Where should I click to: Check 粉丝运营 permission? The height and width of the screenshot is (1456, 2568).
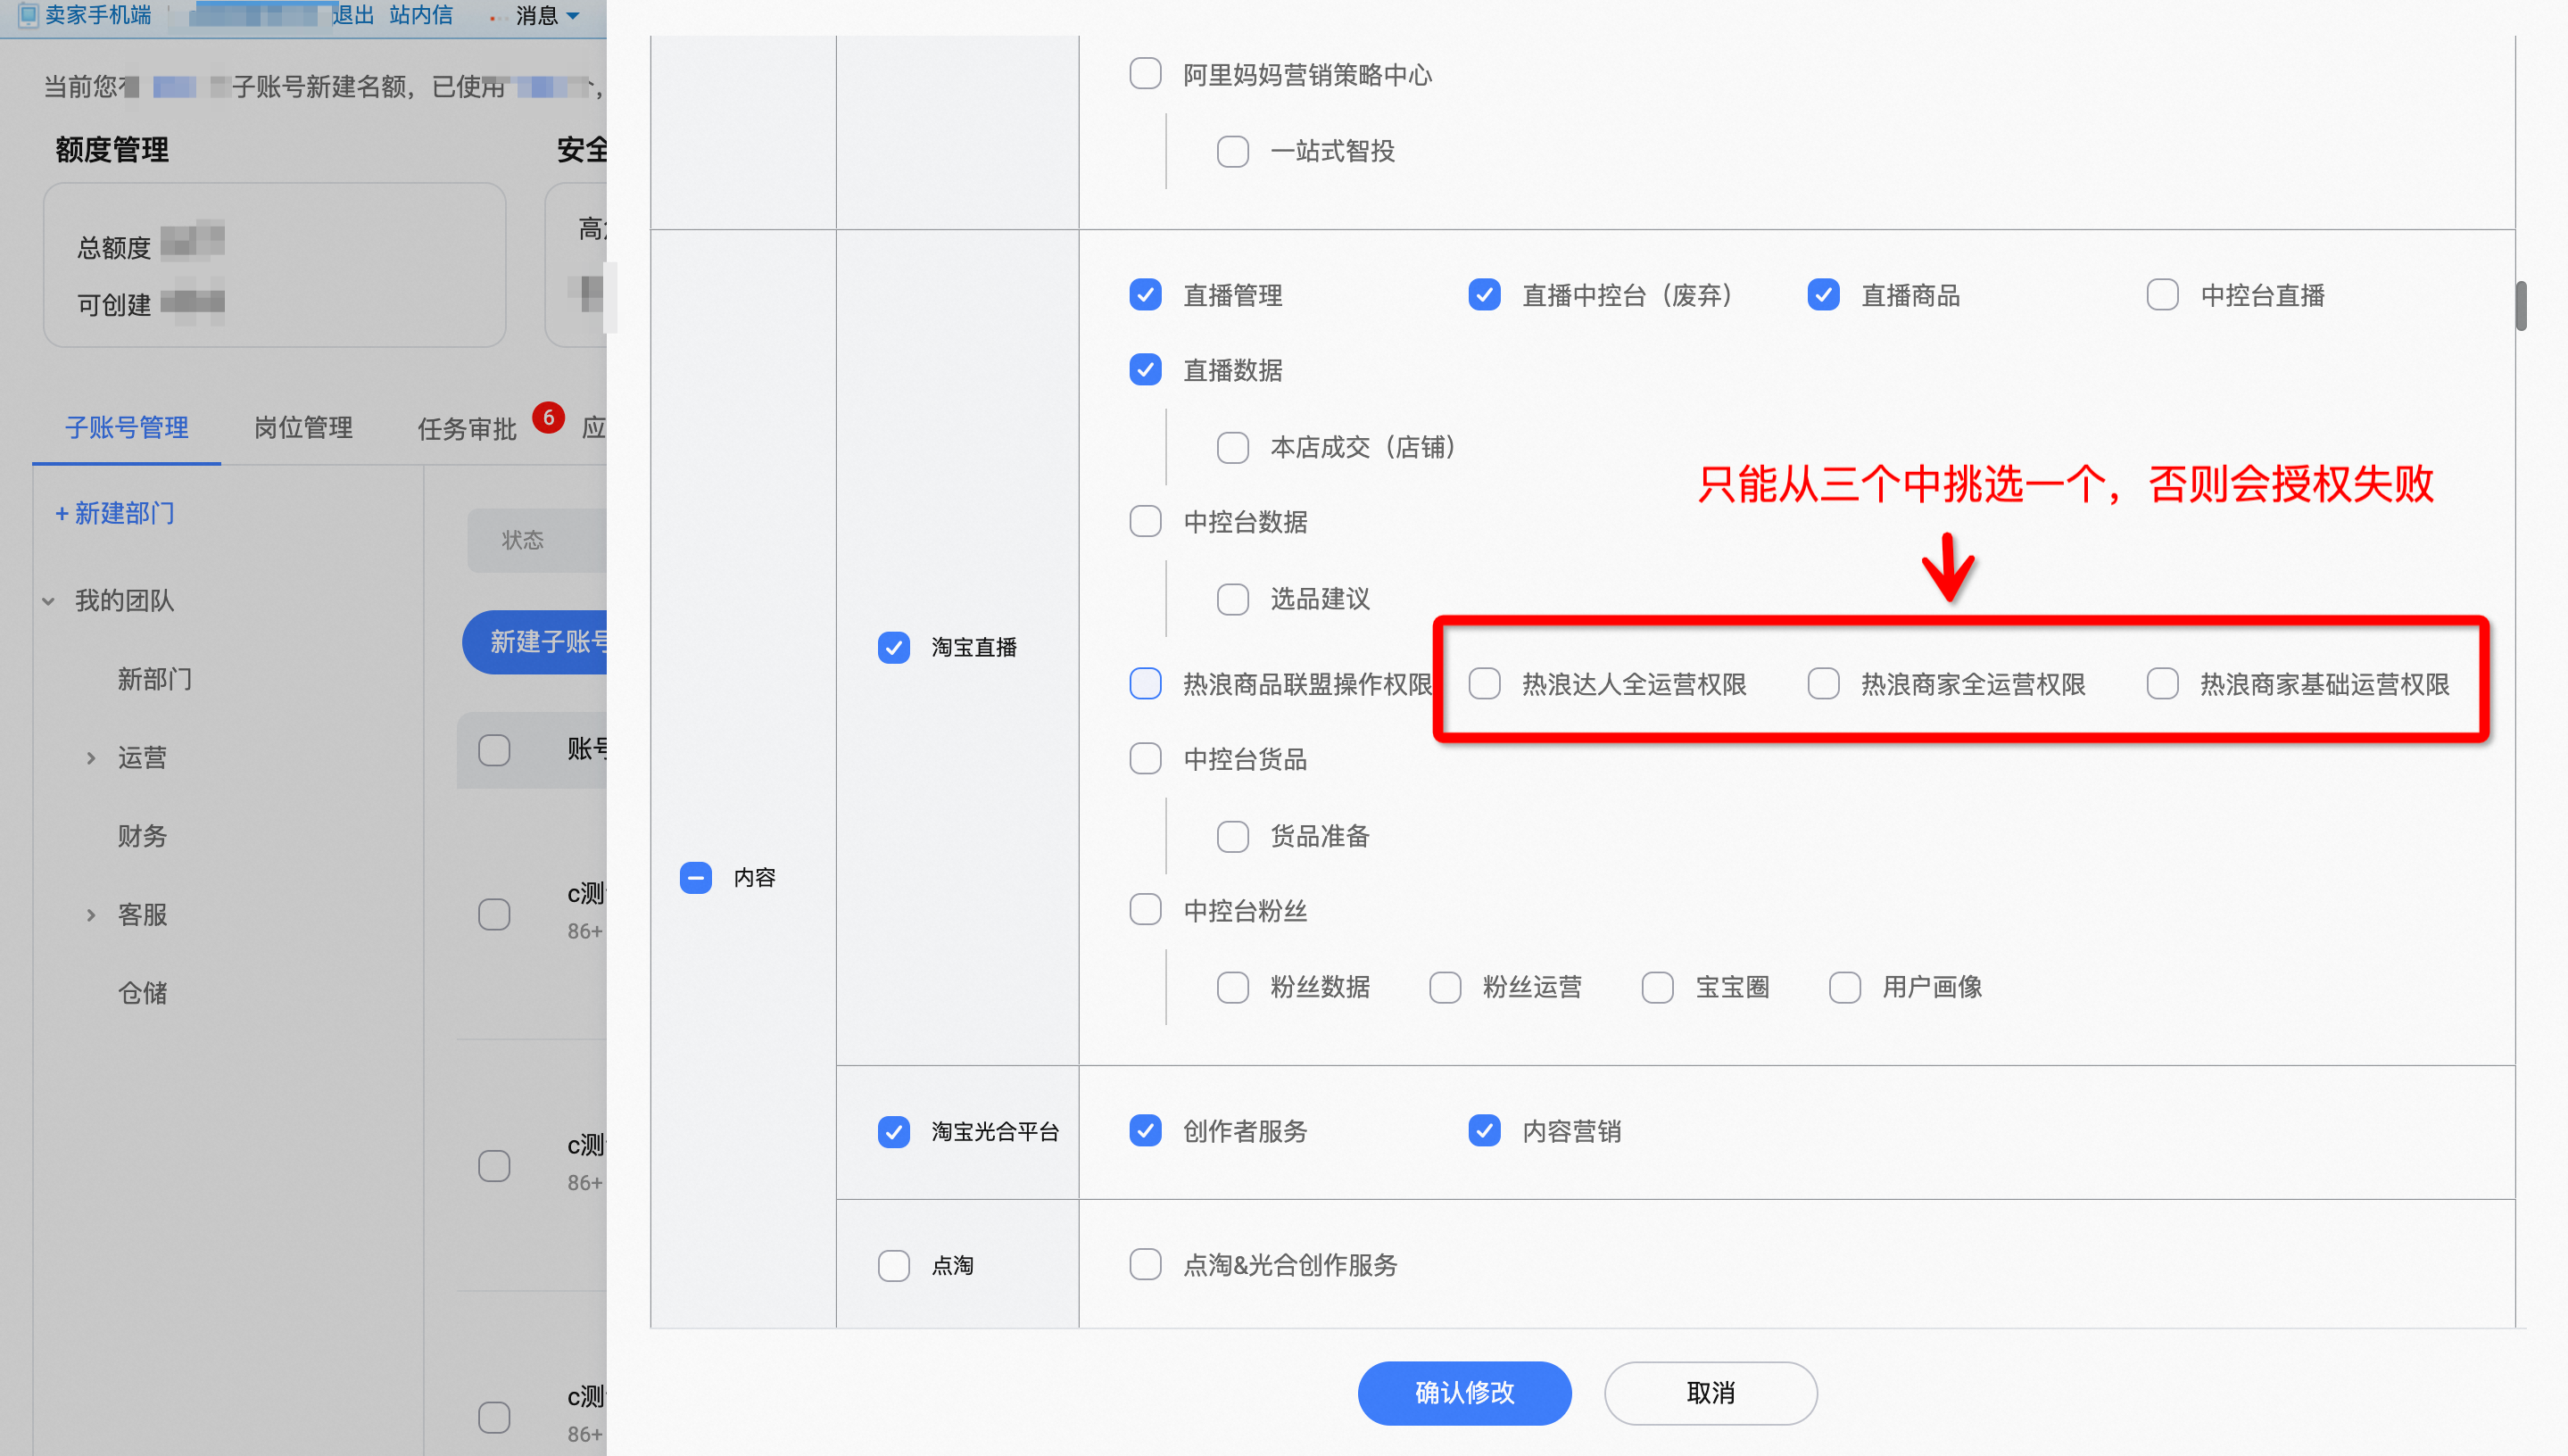[x=1445, y=987]
